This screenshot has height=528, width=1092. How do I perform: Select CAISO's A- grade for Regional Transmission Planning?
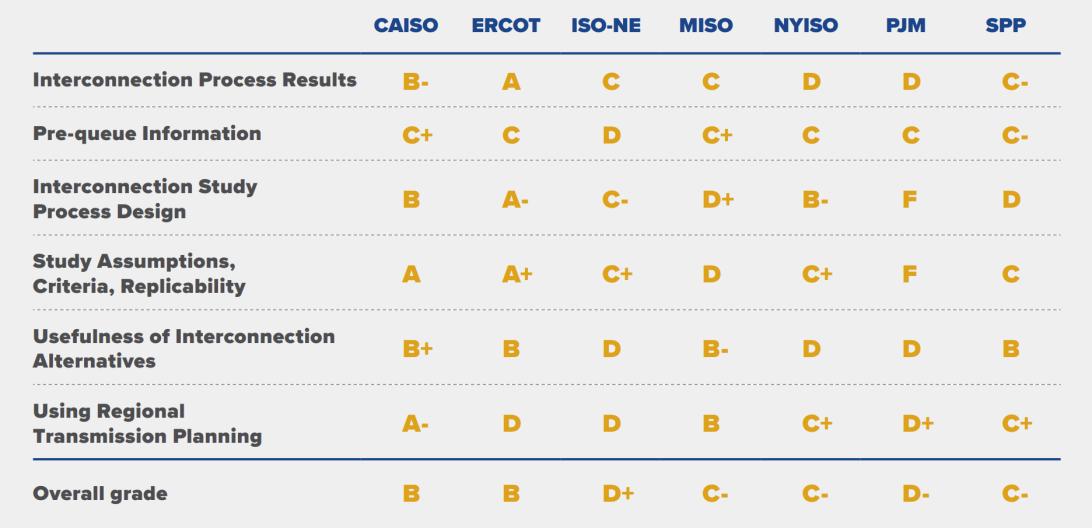(416, 424)
